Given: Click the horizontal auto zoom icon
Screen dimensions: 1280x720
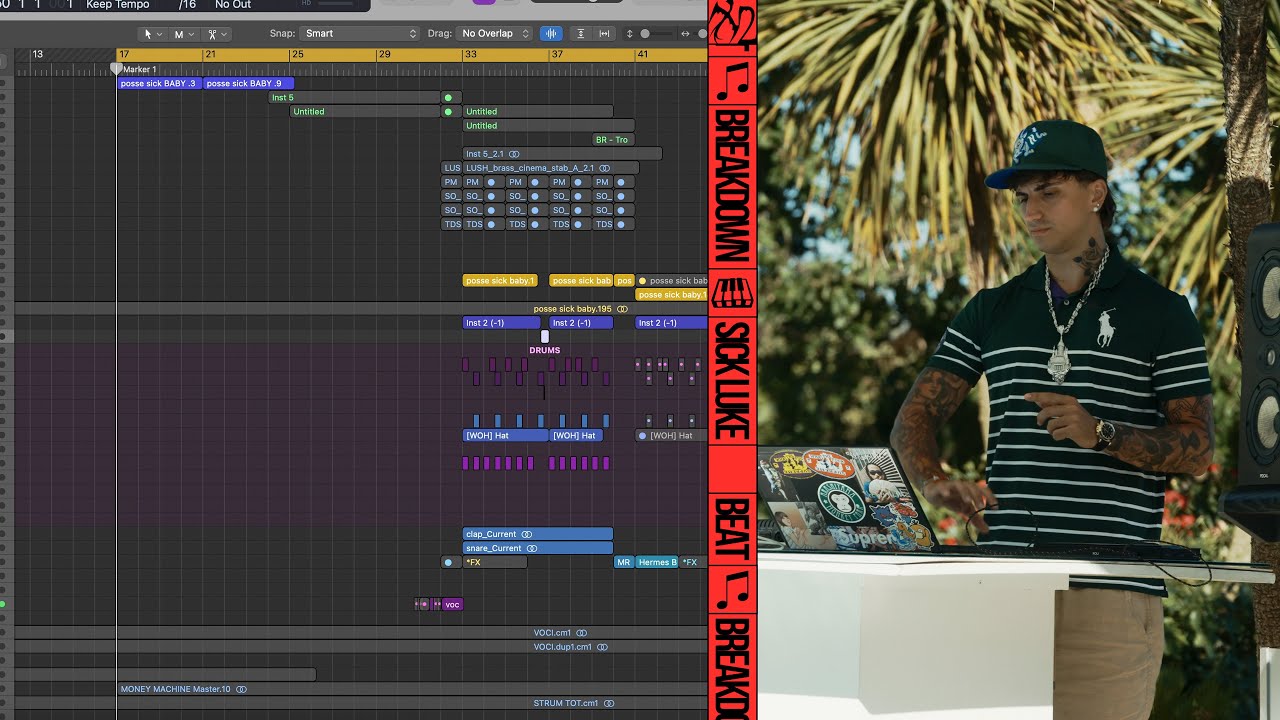Looking at the screenshot, I should 604,34.
